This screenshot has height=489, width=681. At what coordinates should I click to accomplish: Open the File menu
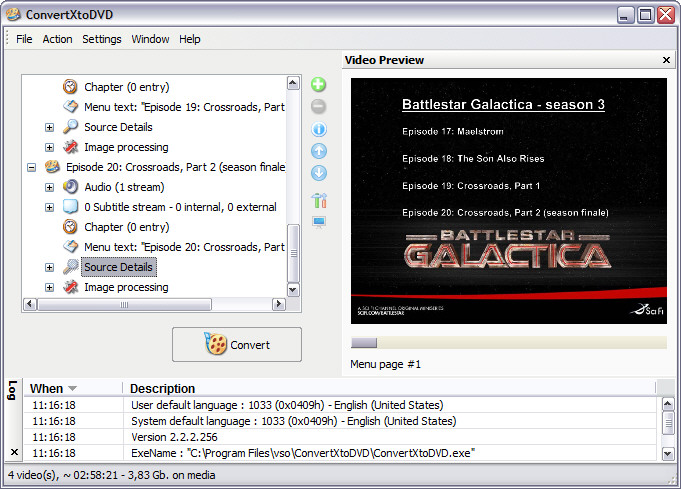(24, 39)
